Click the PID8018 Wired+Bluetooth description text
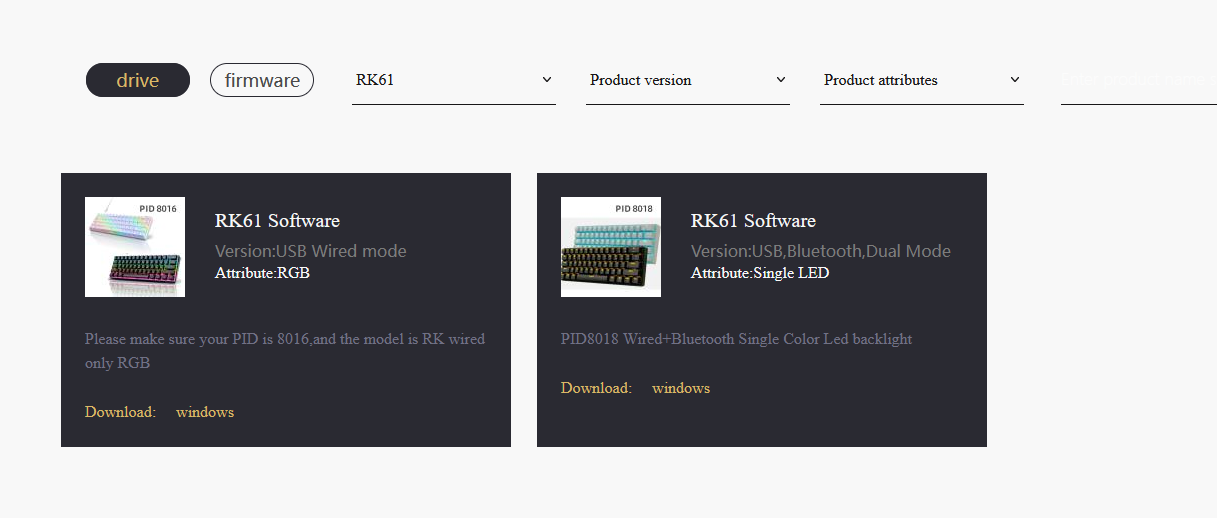This screenshot has width=1217, height=518. [x=737, y=339]
